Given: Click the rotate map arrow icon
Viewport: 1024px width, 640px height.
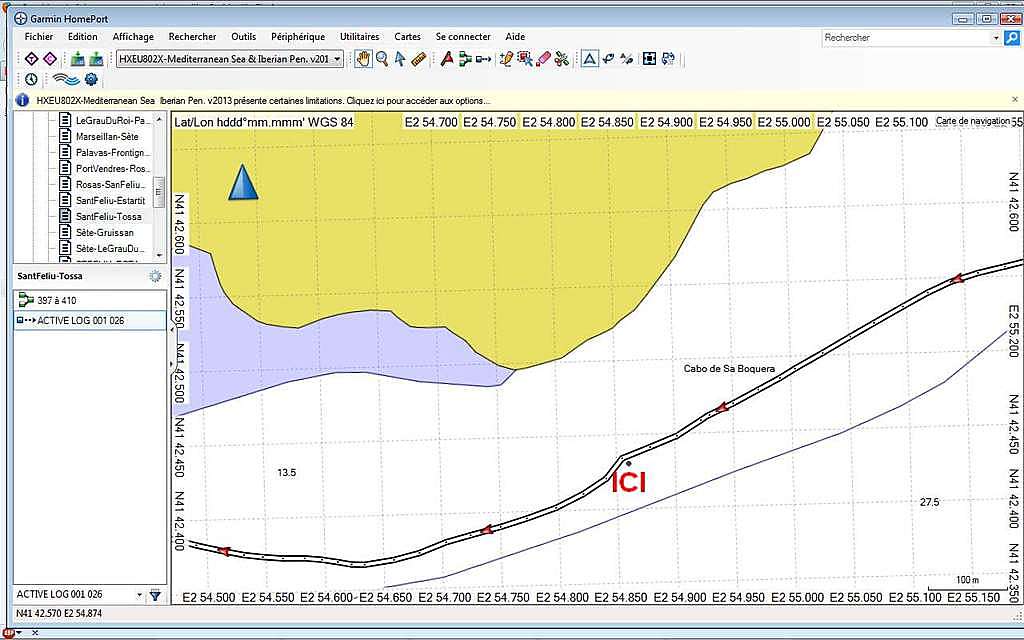Looking at the screenshot, I should coord(609,59).
